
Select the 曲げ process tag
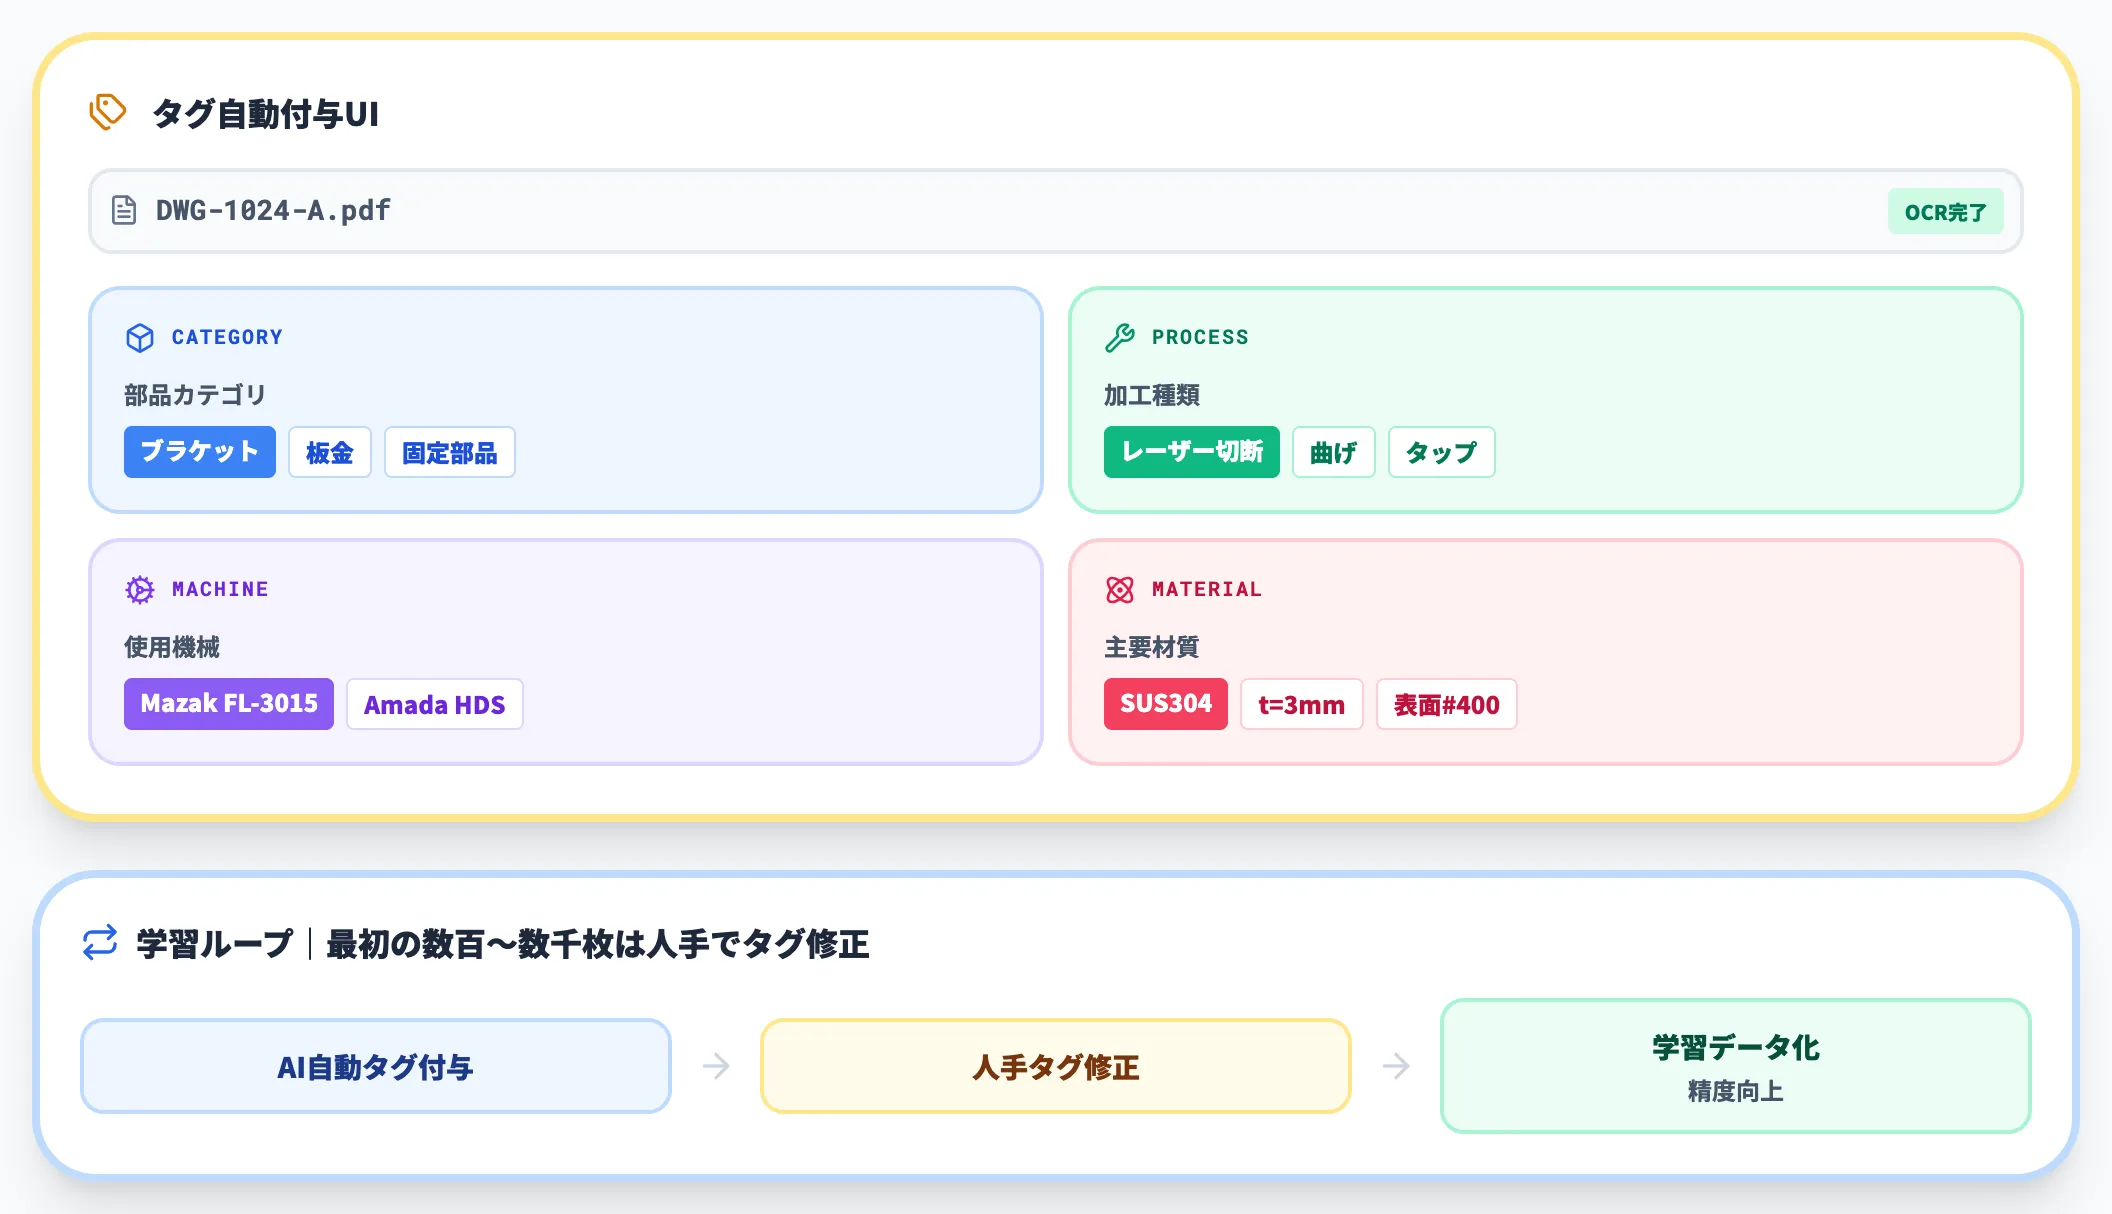(1333, 452)
